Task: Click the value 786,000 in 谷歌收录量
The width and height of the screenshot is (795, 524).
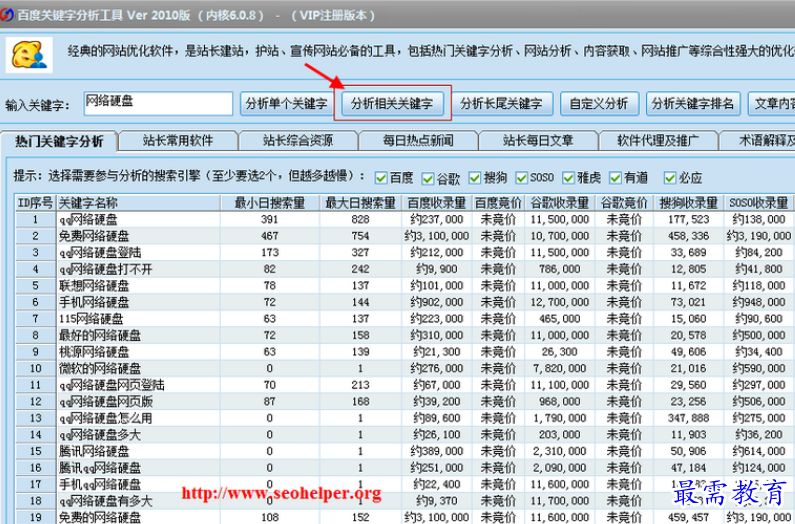Action: coord(560,269)
